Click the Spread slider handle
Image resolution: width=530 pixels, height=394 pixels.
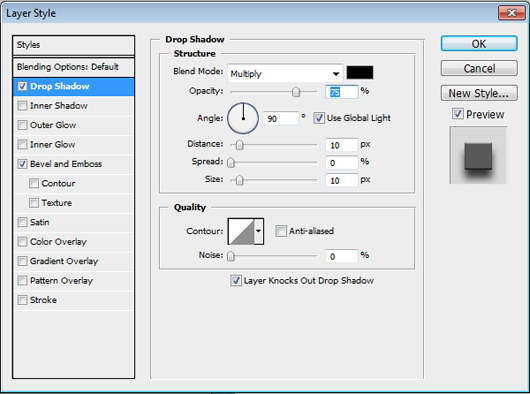point(231,163)
